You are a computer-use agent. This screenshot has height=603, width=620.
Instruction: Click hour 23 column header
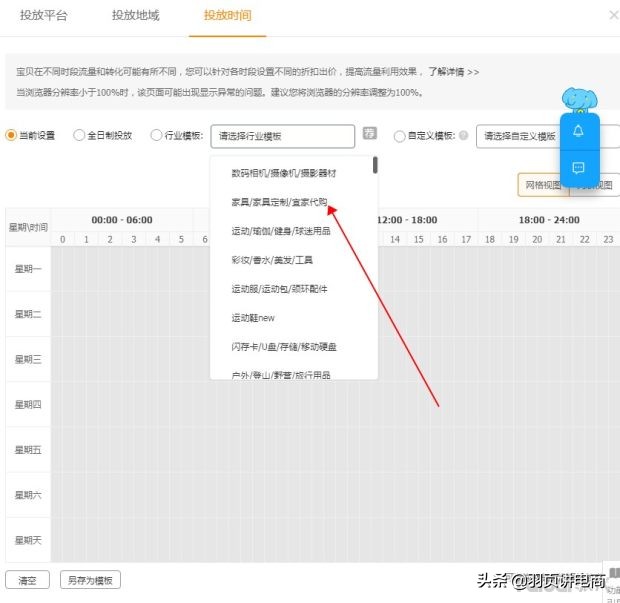coord(609,239)
